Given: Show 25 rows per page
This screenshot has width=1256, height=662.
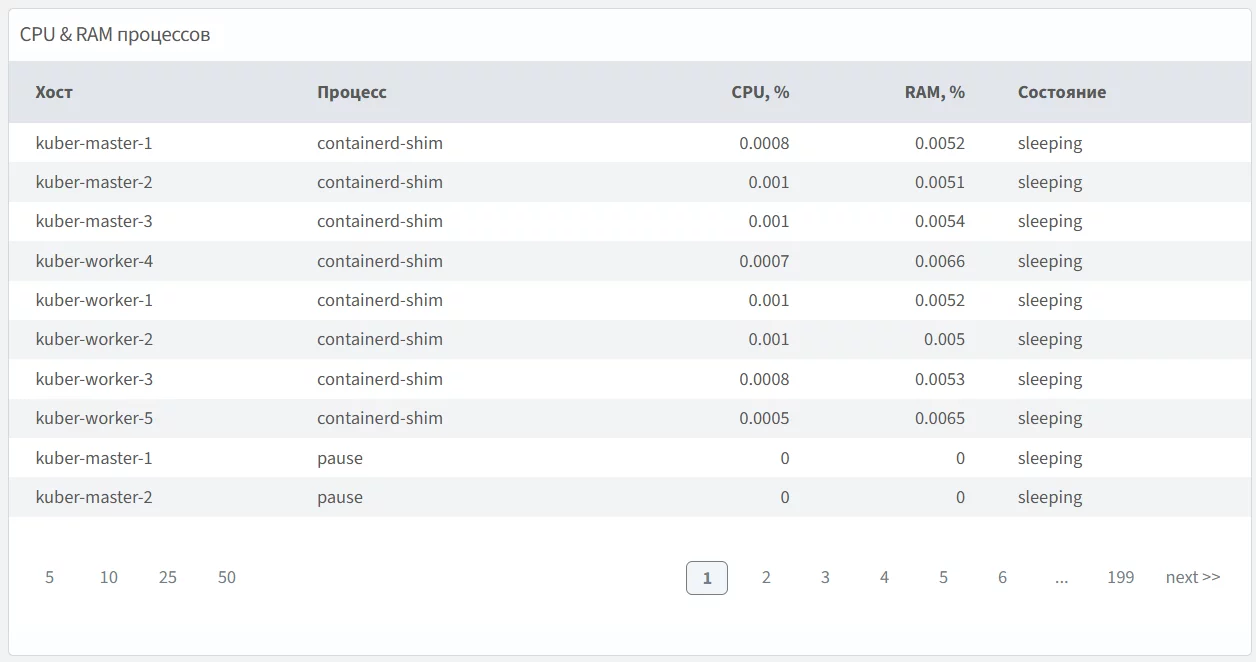Looking at the screenshot, I should pos(168,577).
